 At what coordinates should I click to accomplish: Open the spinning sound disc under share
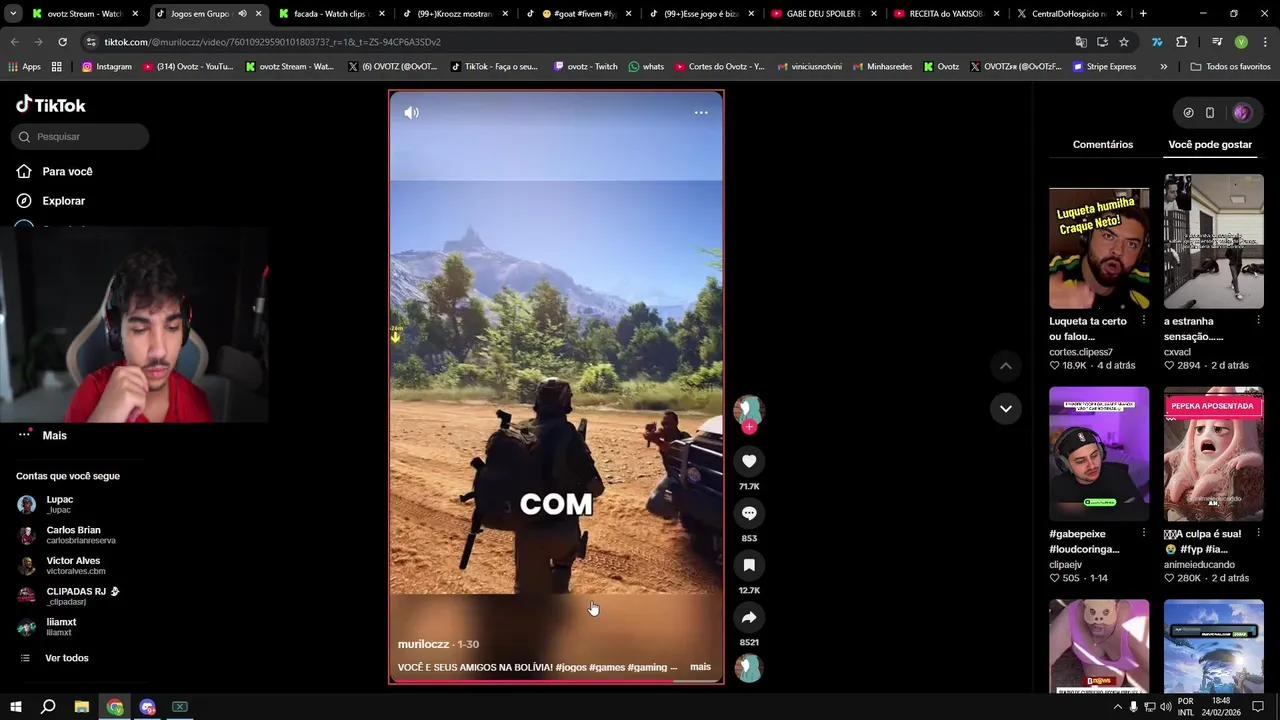point(749,668)
